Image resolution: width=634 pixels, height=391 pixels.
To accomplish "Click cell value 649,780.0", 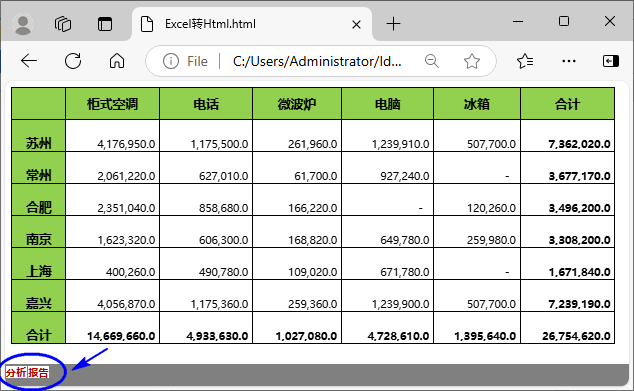I will (404, 240).
